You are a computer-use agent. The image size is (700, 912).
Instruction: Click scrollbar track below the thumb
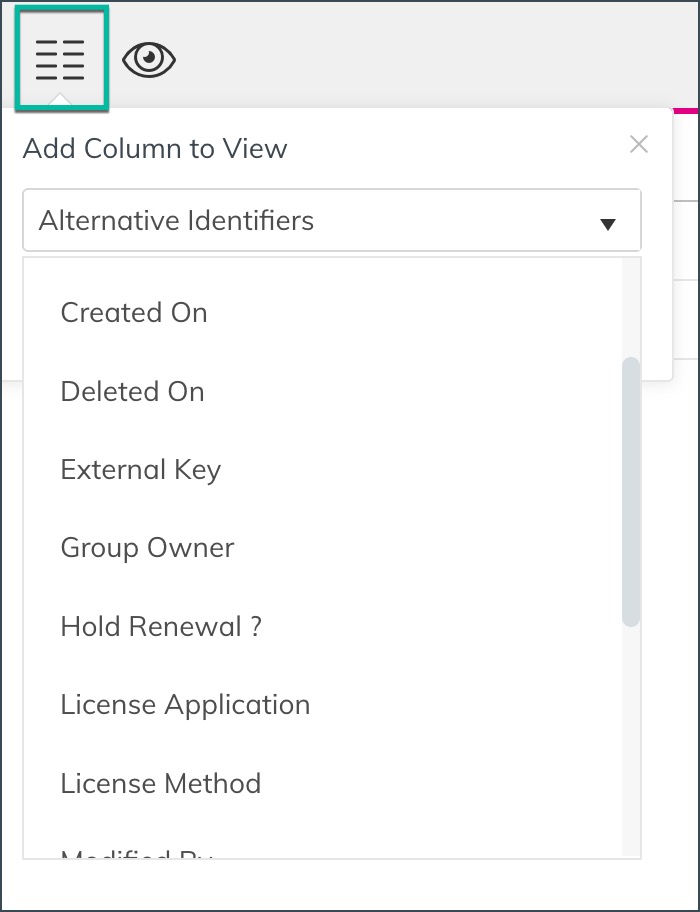[x=630, y=740]
